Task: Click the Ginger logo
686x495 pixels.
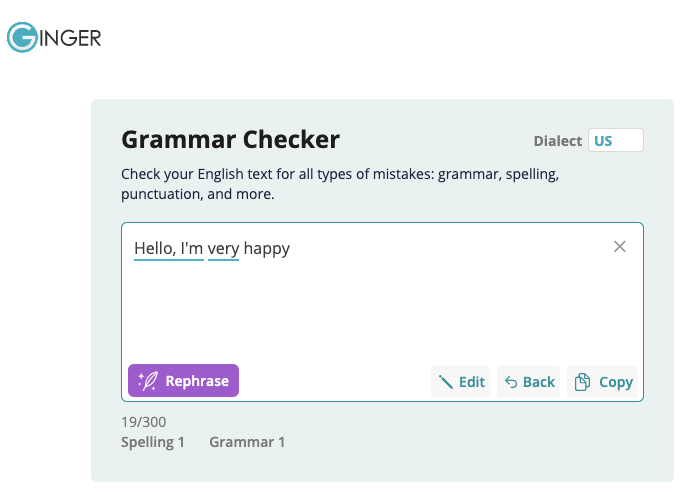Action: coord(54,37)
